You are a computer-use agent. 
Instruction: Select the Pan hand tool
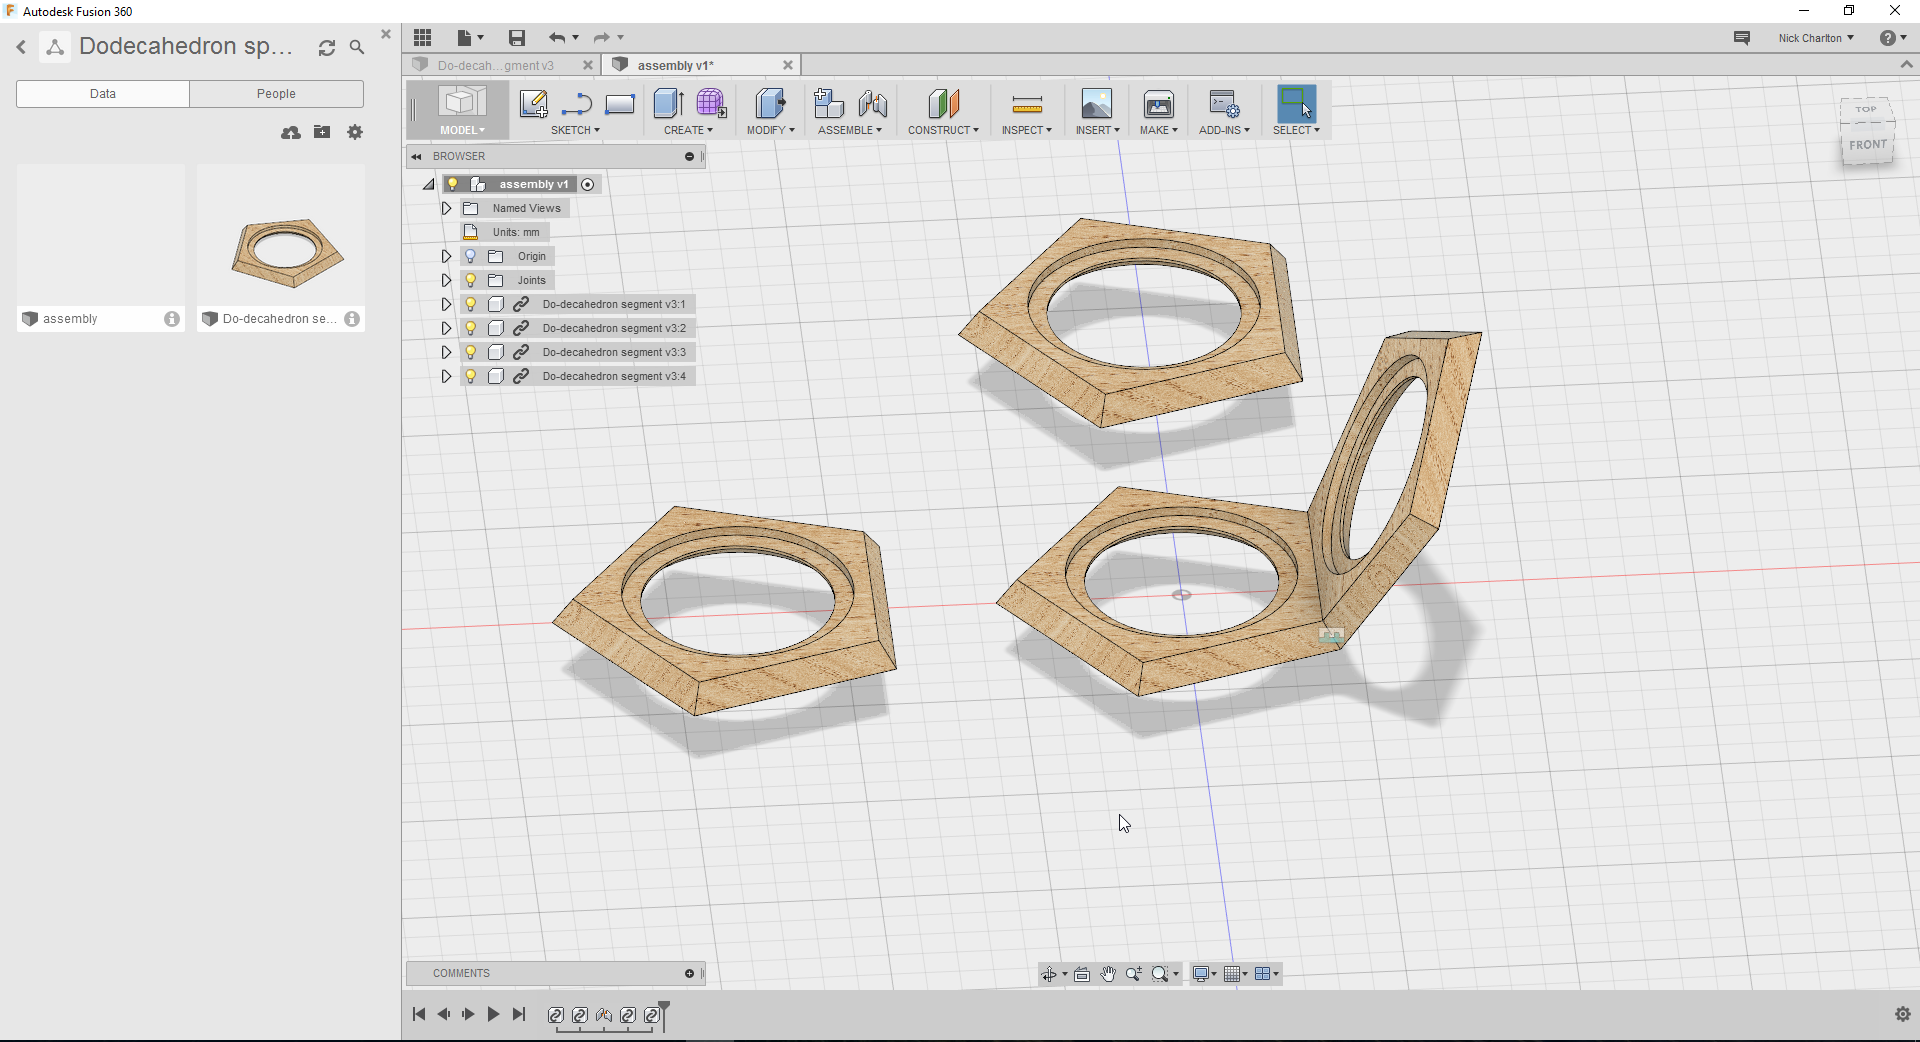coord(1108,974)
